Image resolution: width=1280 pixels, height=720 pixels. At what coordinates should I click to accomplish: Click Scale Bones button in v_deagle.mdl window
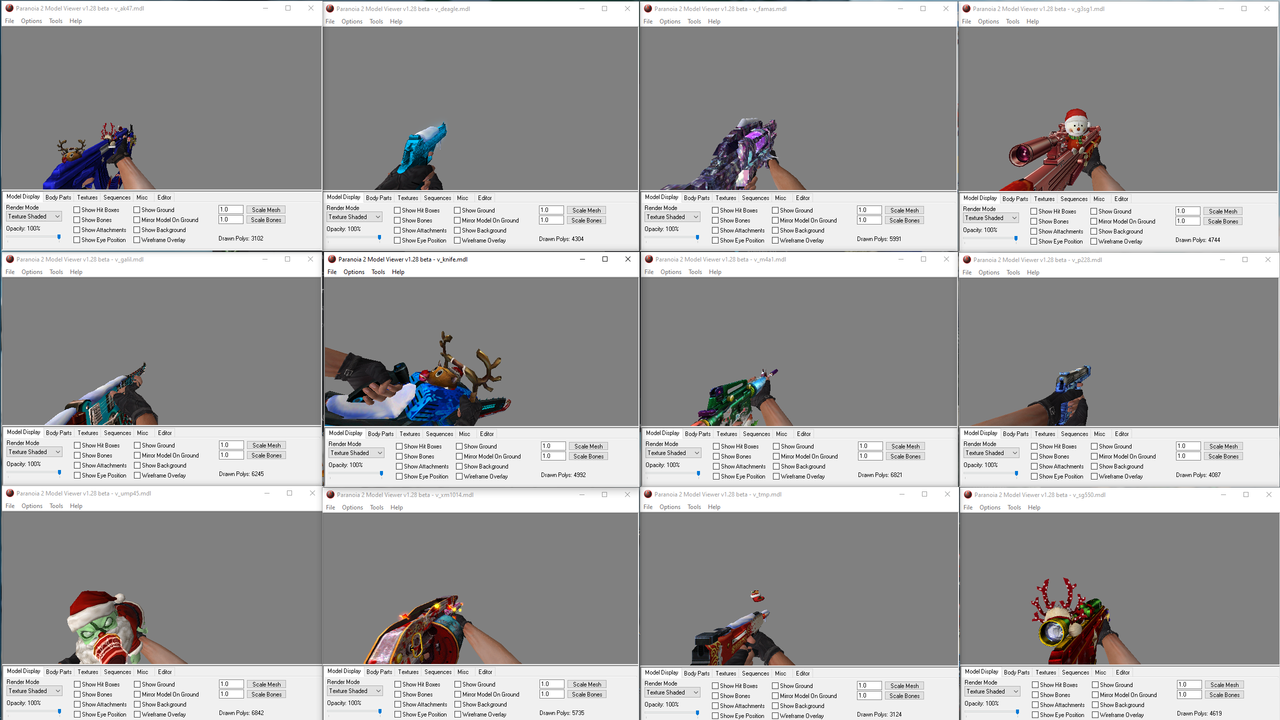tap(586, 220)
